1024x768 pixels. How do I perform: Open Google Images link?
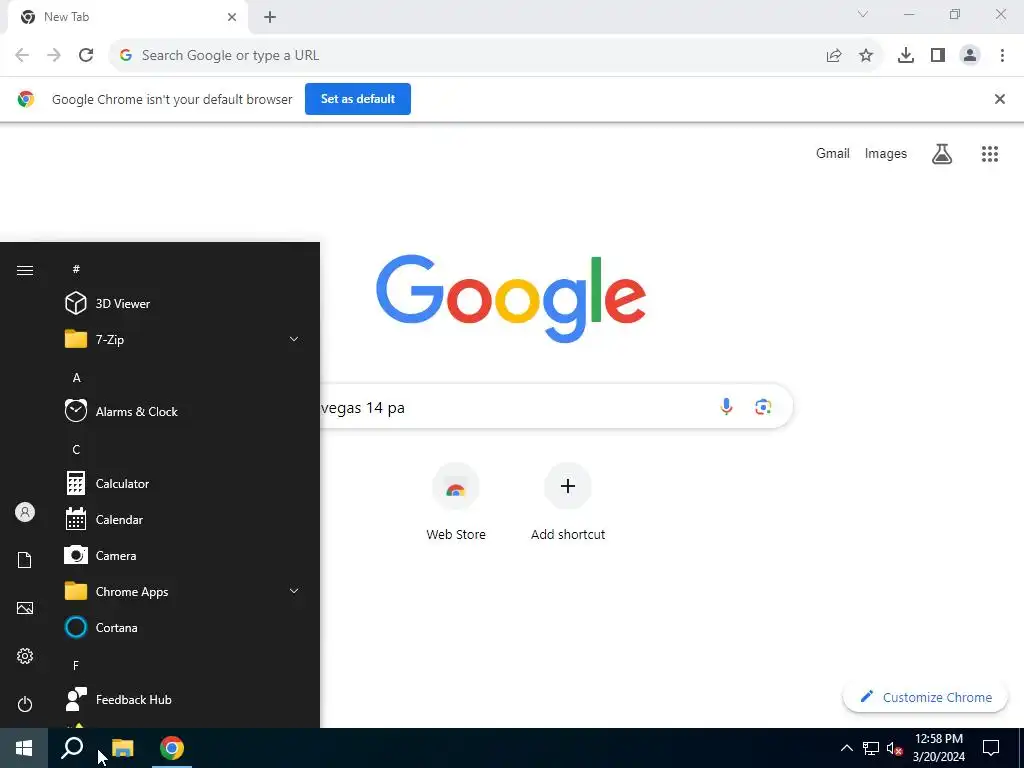[886, 153]
